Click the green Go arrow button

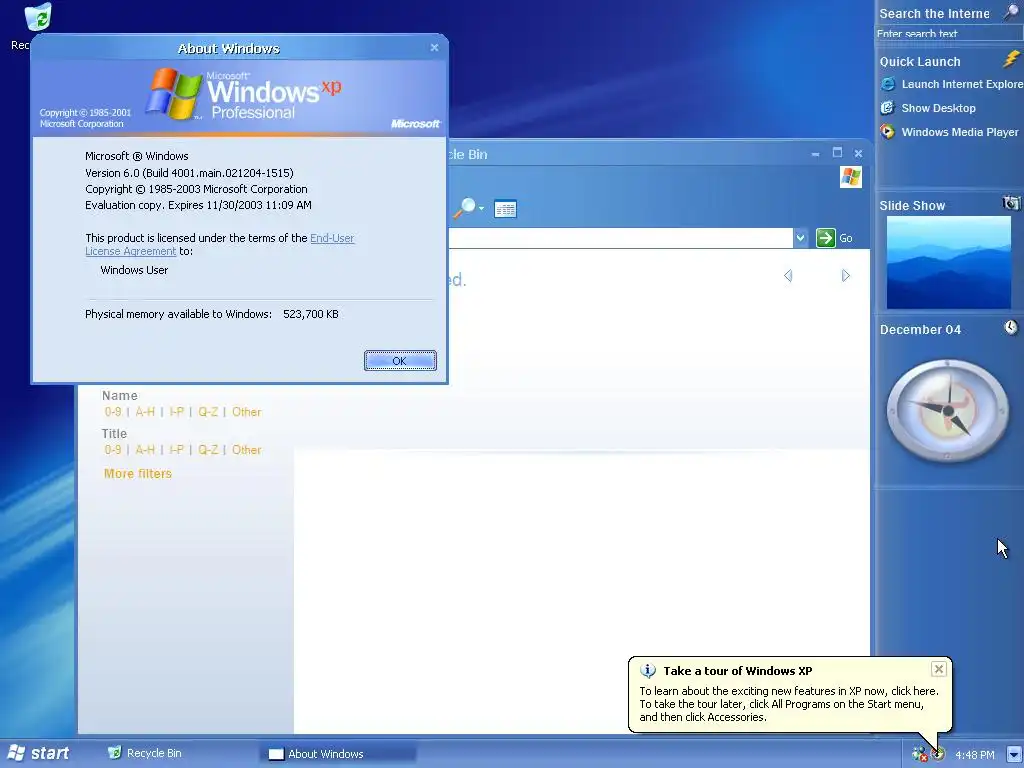click(x=825, y=238)
